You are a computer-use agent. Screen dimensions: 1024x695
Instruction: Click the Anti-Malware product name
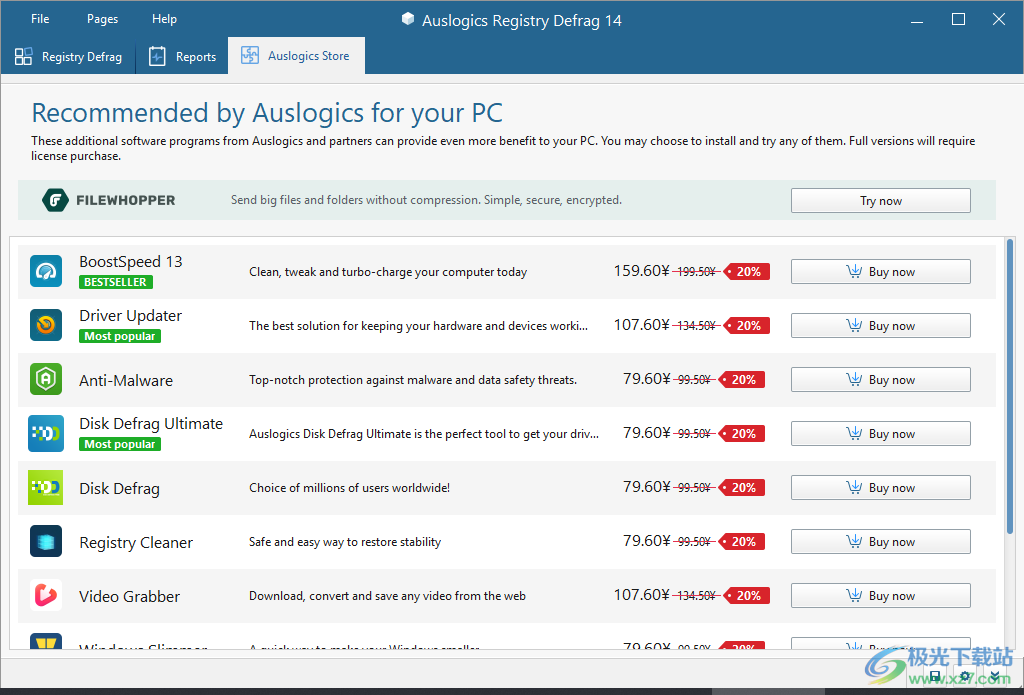tap(126, 380)
